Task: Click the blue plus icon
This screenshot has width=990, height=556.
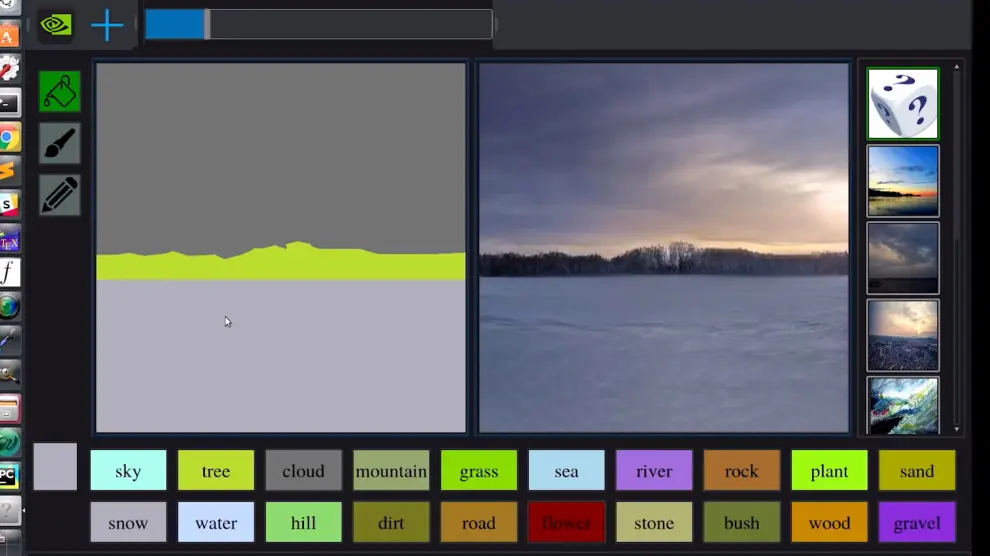Action: pyautogui.click(x=107, y=25)
